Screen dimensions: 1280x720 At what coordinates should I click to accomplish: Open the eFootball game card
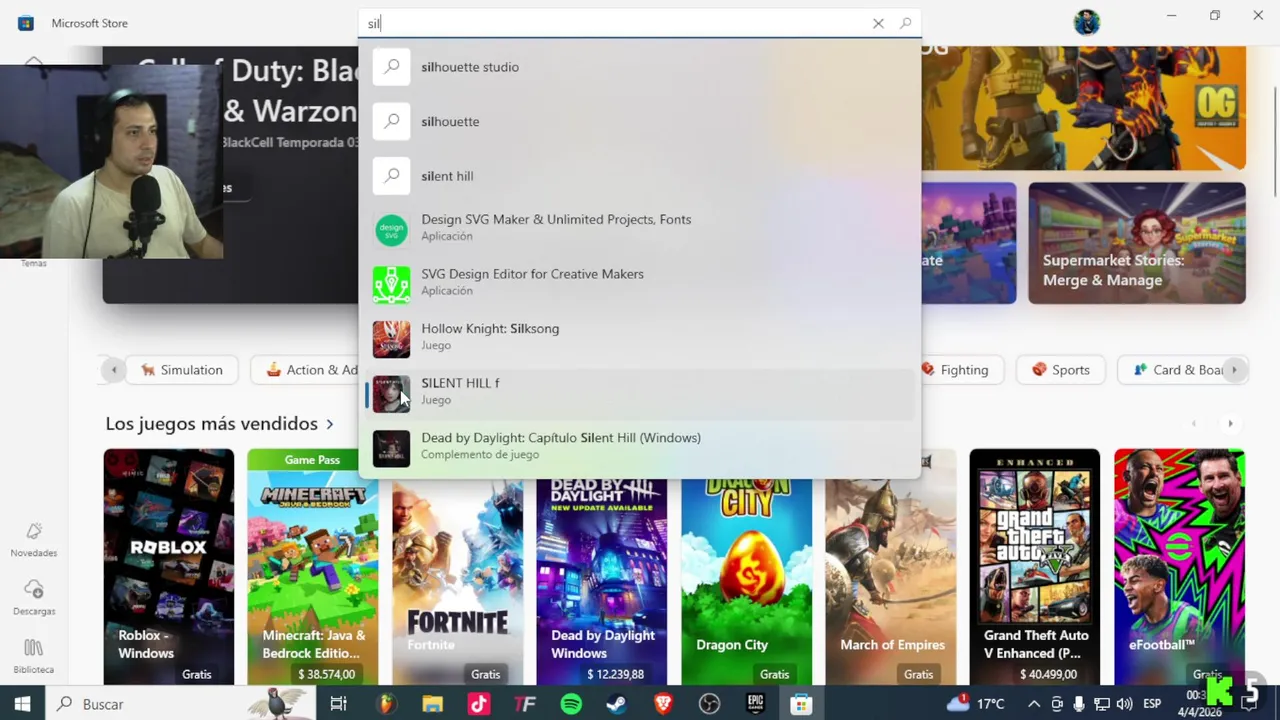[1180, 567]
